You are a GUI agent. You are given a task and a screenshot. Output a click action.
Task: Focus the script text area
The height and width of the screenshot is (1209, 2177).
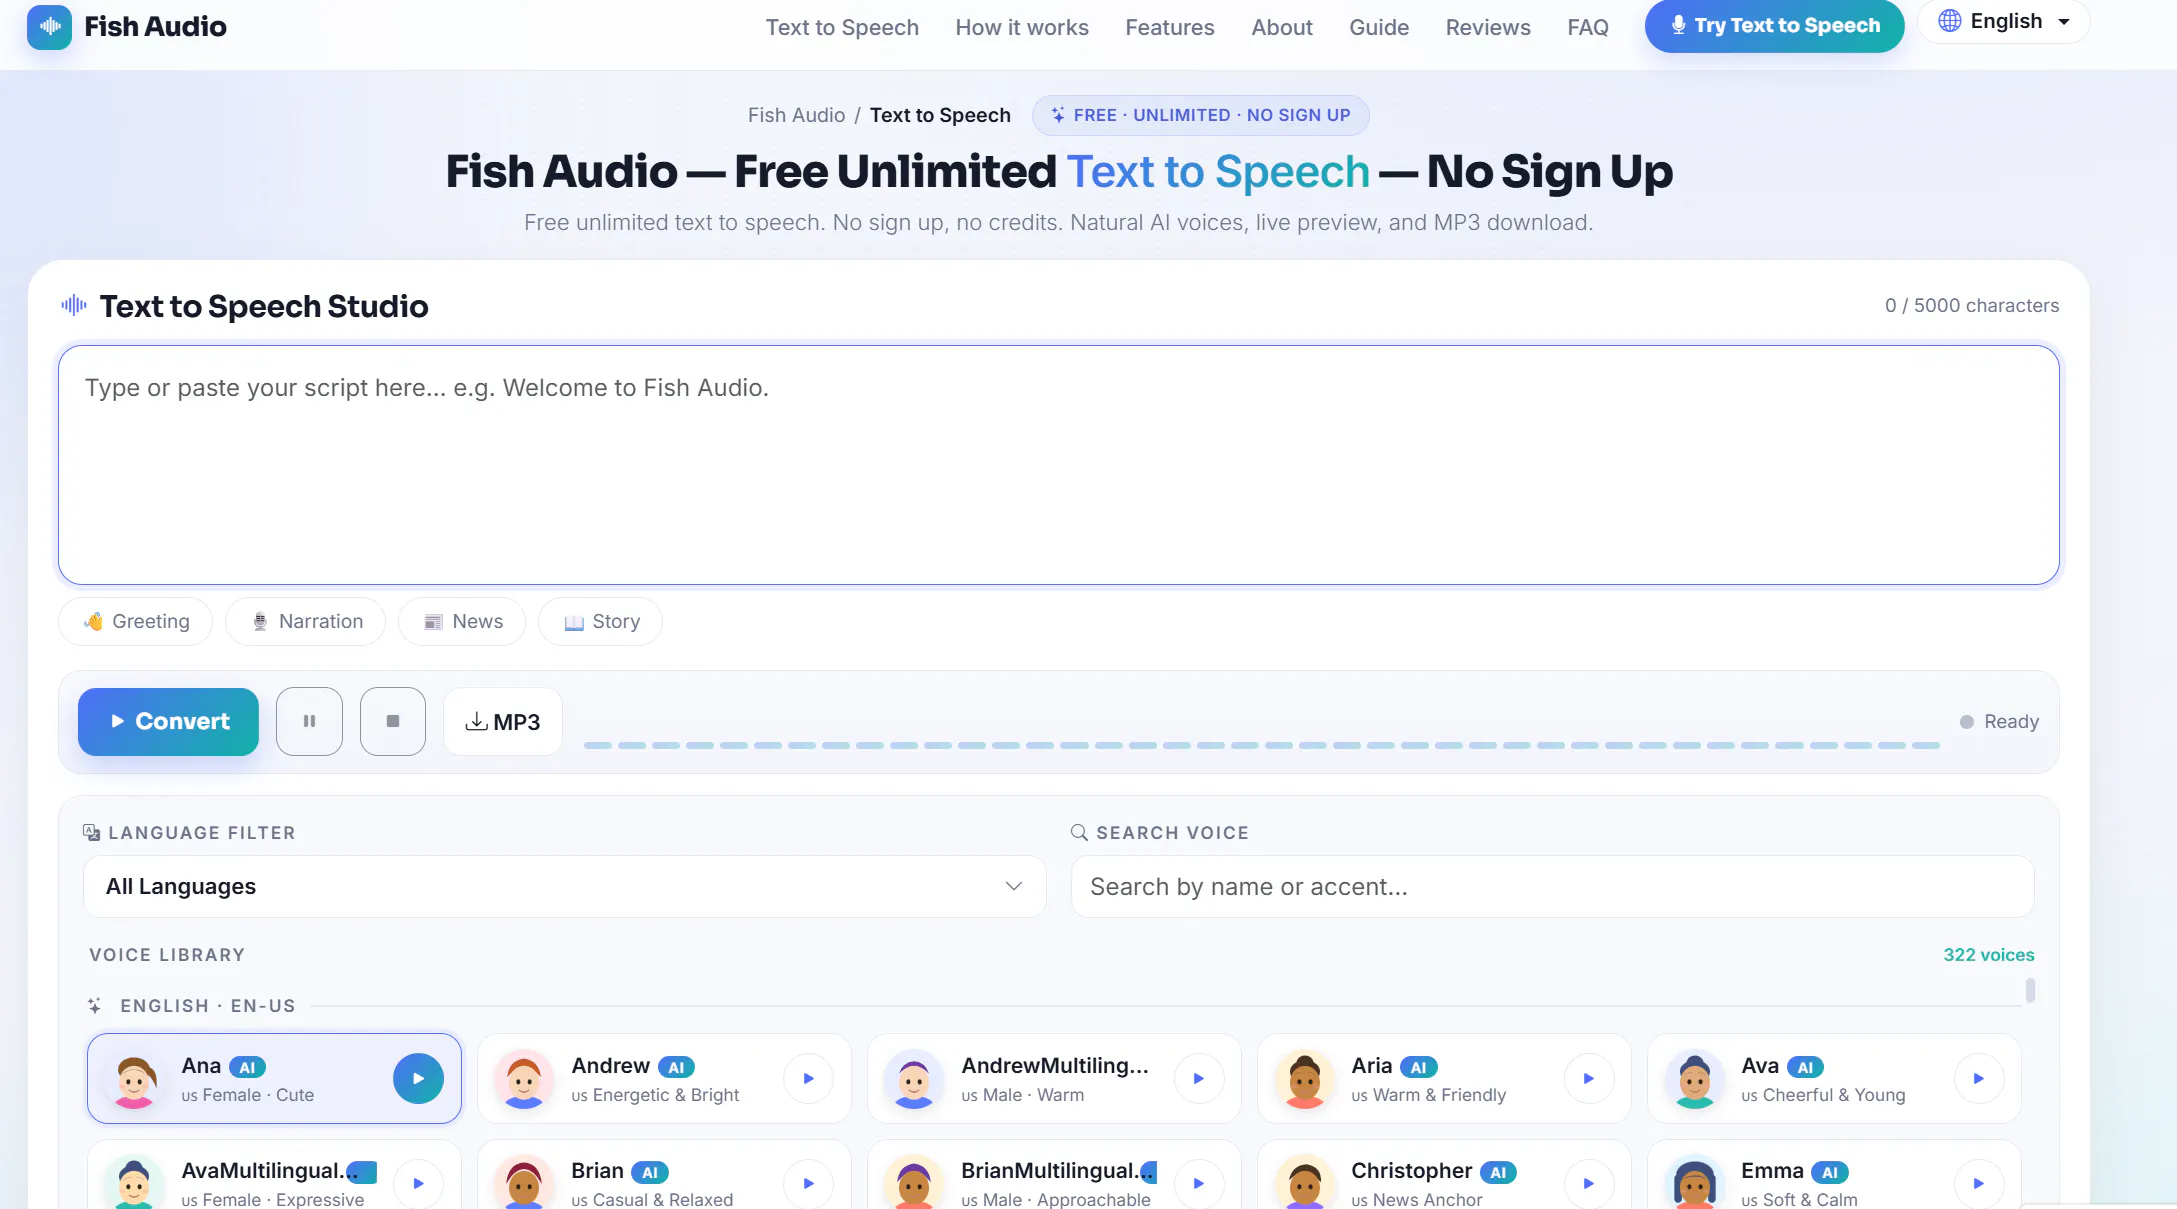[1058, 465]
